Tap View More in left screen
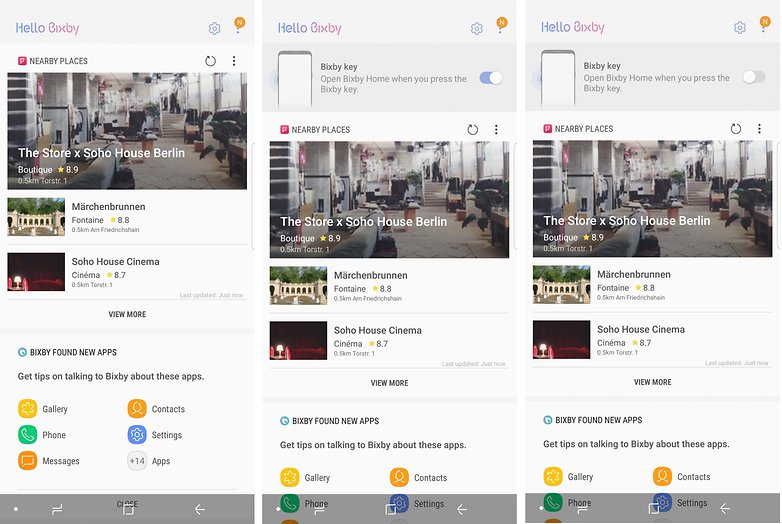 click(x=127, y=315)
